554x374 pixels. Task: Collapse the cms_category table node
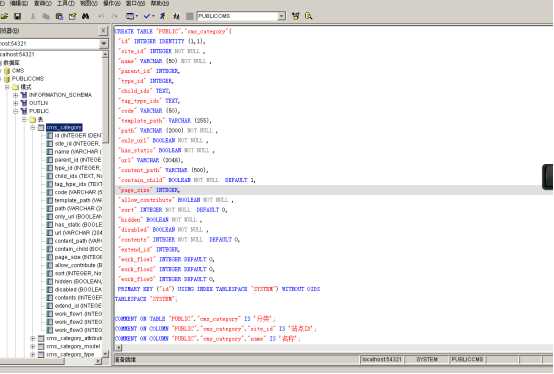tap(33, 127)
